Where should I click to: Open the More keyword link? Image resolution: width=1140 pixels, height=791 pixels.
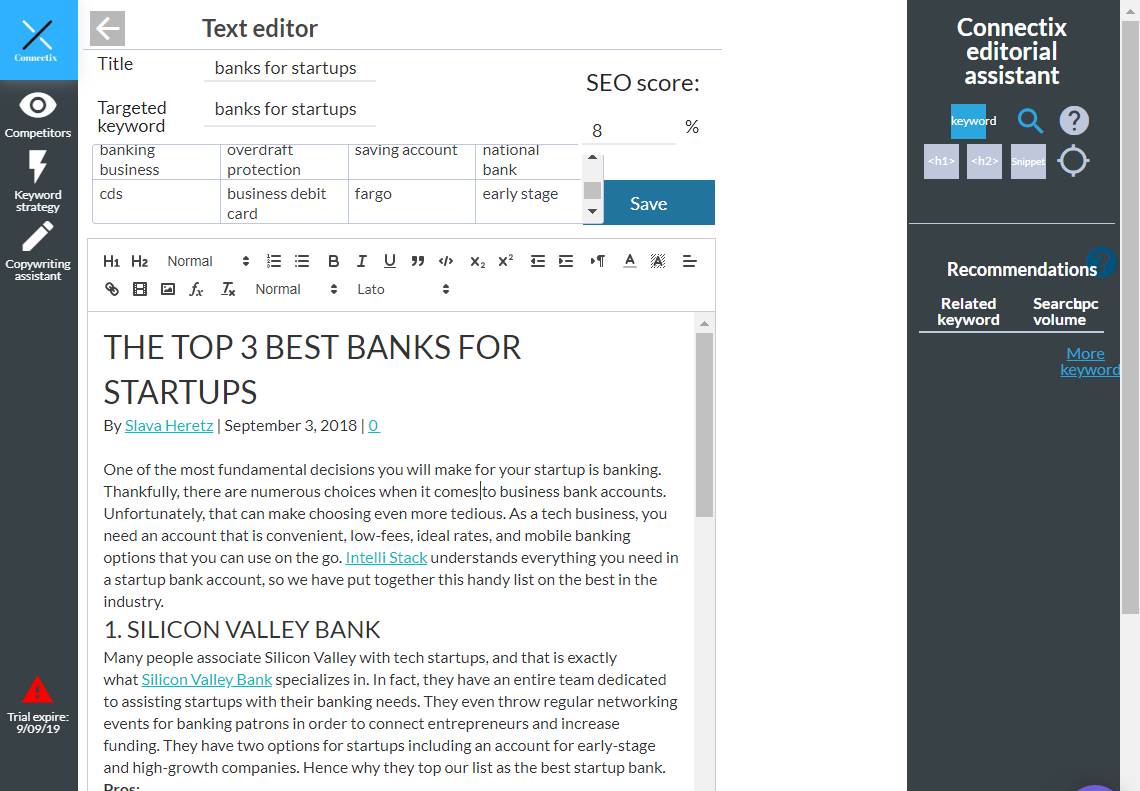point(1090,362)
